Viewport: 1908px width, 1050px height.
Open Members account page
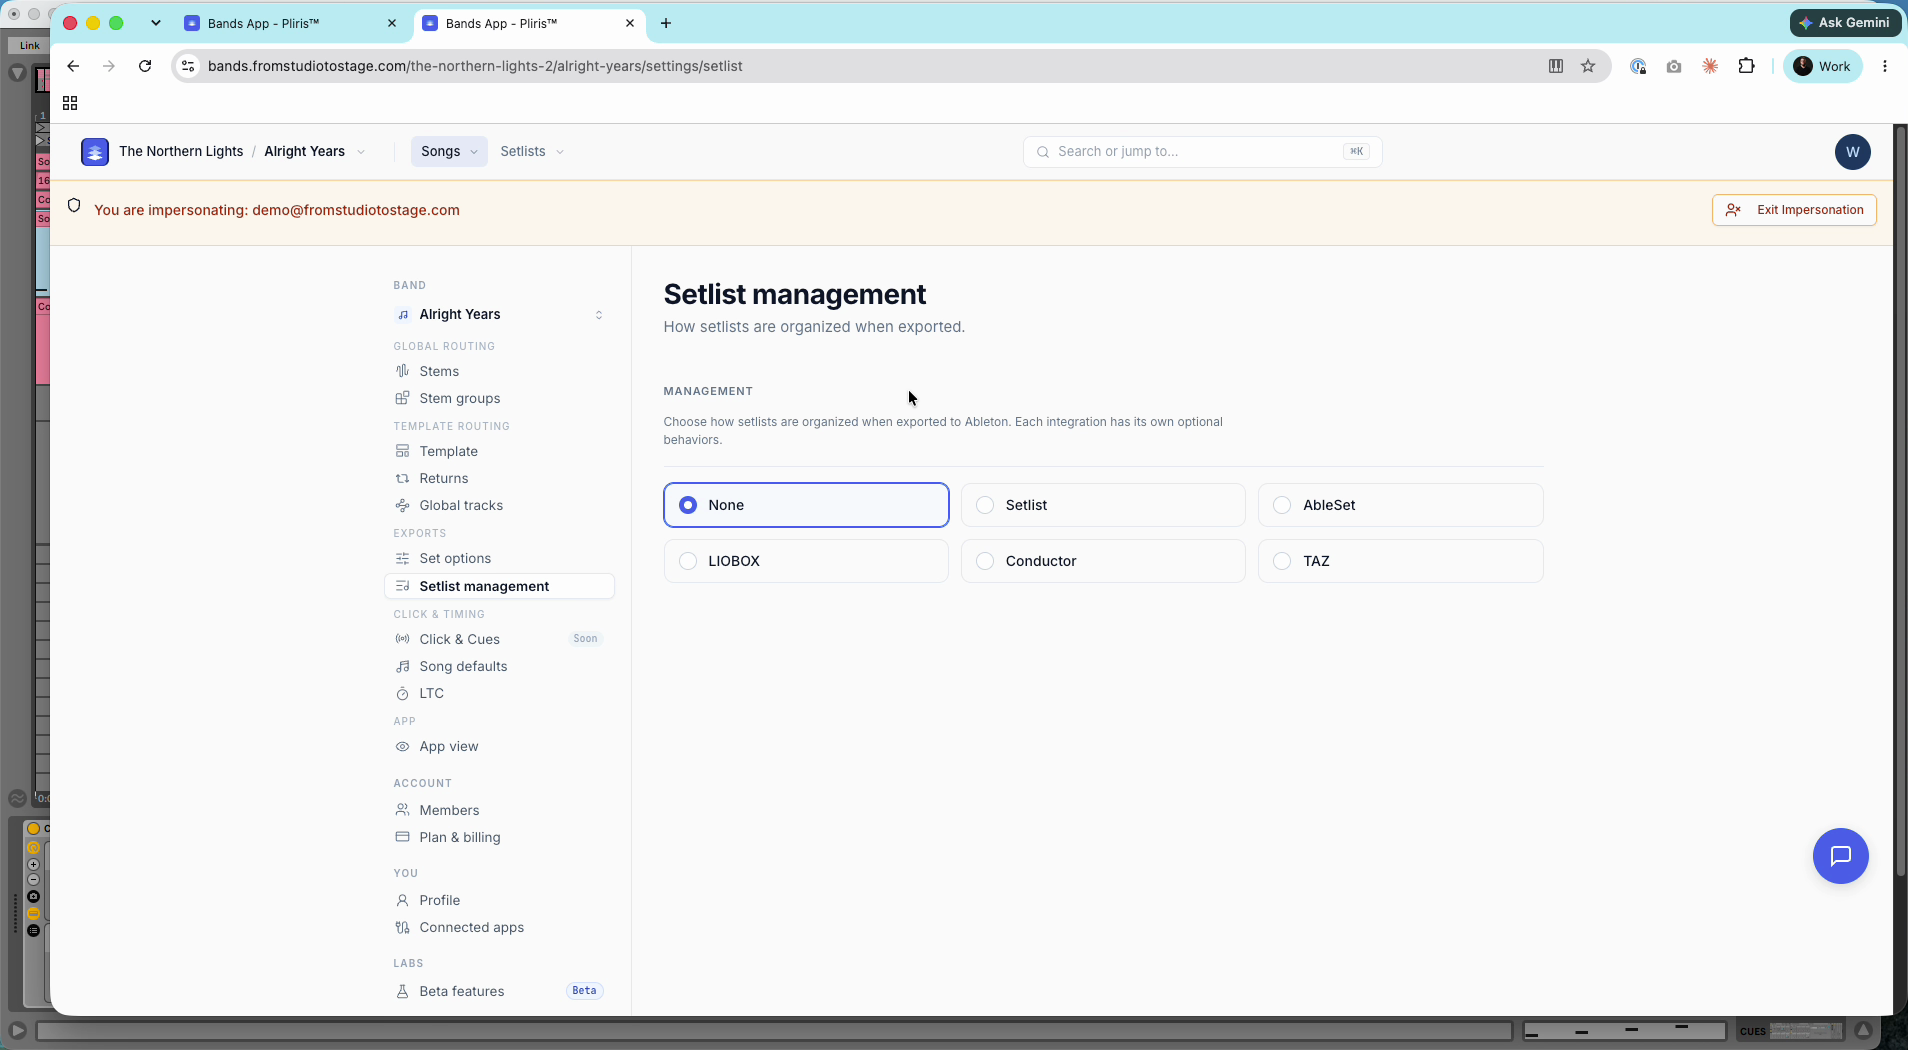(x=499, y=810)
